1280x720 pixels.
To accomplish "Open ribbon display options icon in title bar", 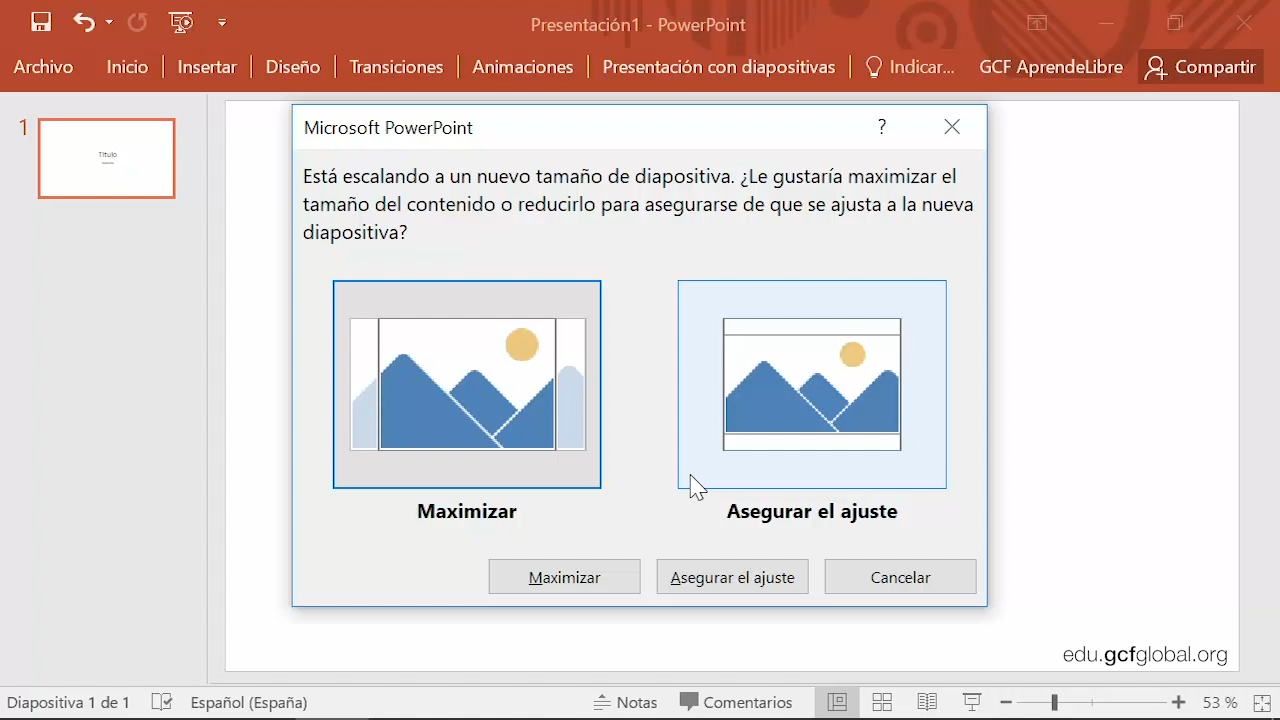I will point(1037,22).
